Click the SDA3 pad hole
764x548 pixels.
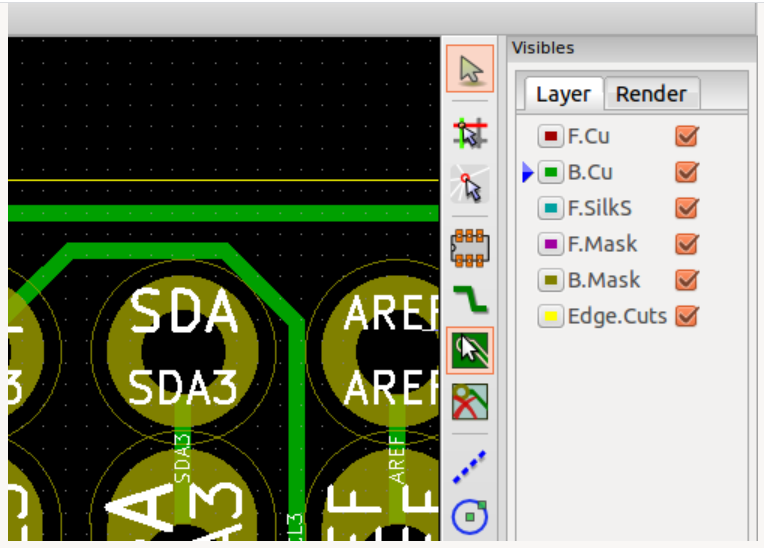(x=184, y=351)
